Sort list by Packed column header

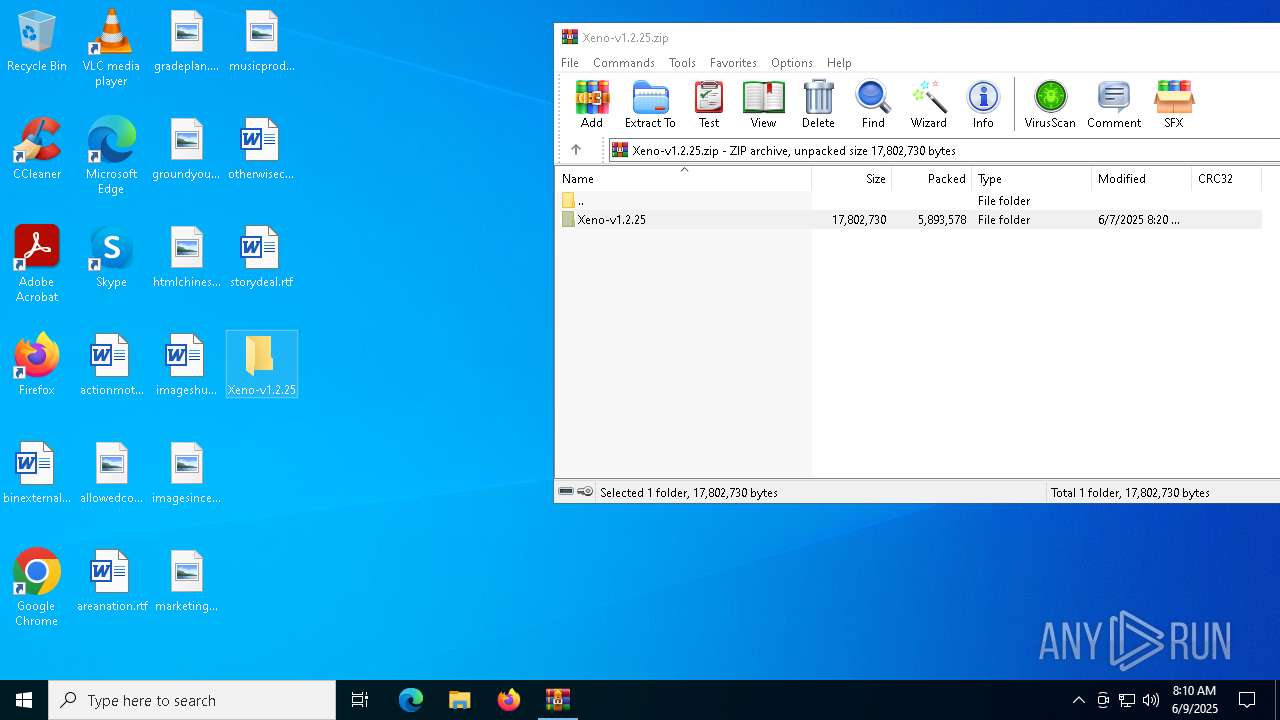coord(931,179)
